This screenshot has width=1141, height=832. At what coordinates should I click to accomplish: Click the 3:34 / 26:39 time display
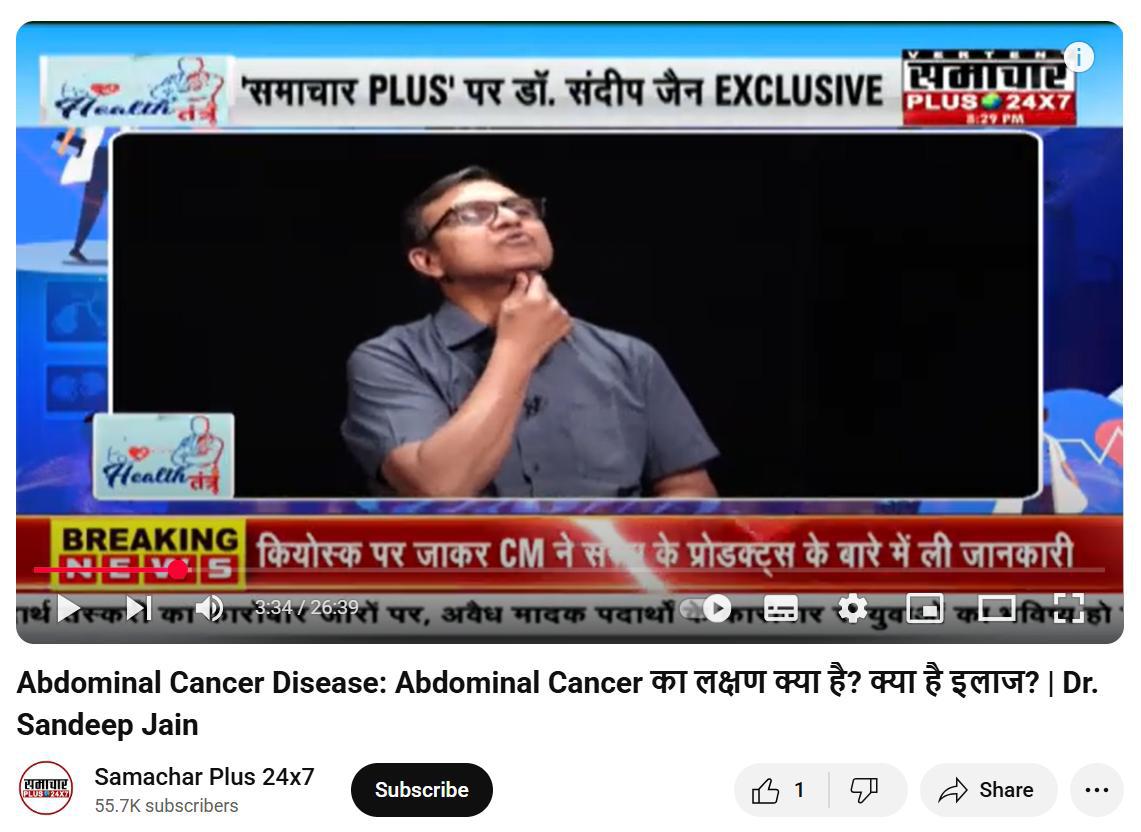(306, 607)
